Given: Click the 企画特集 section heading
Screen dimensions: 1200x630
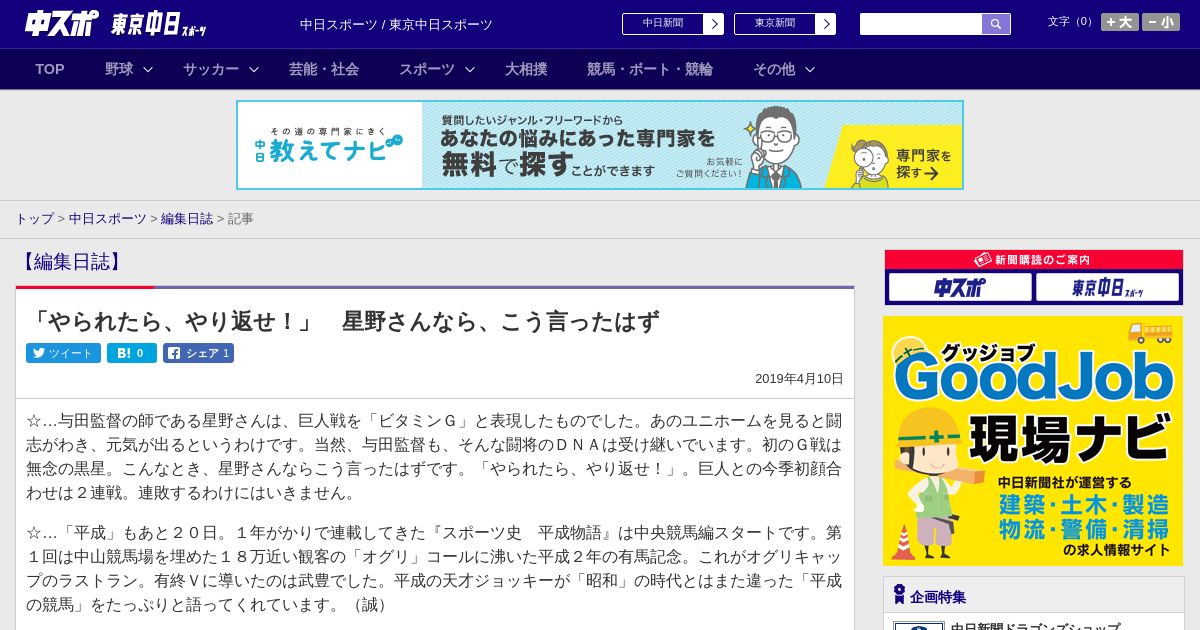Looking at the screenshot, I should [938, 597].
